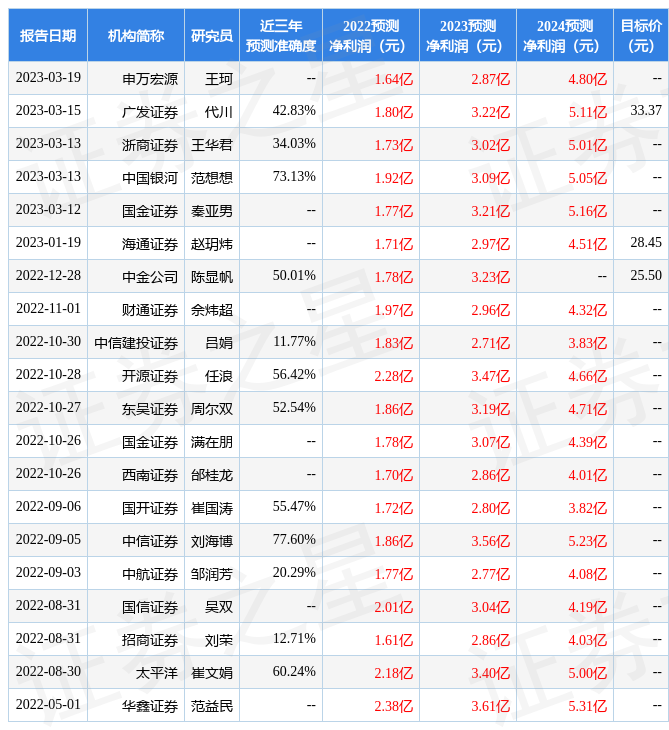Click the 广发证券 institution name
This screenshot has width=669, height=730.
pos(150,112)
